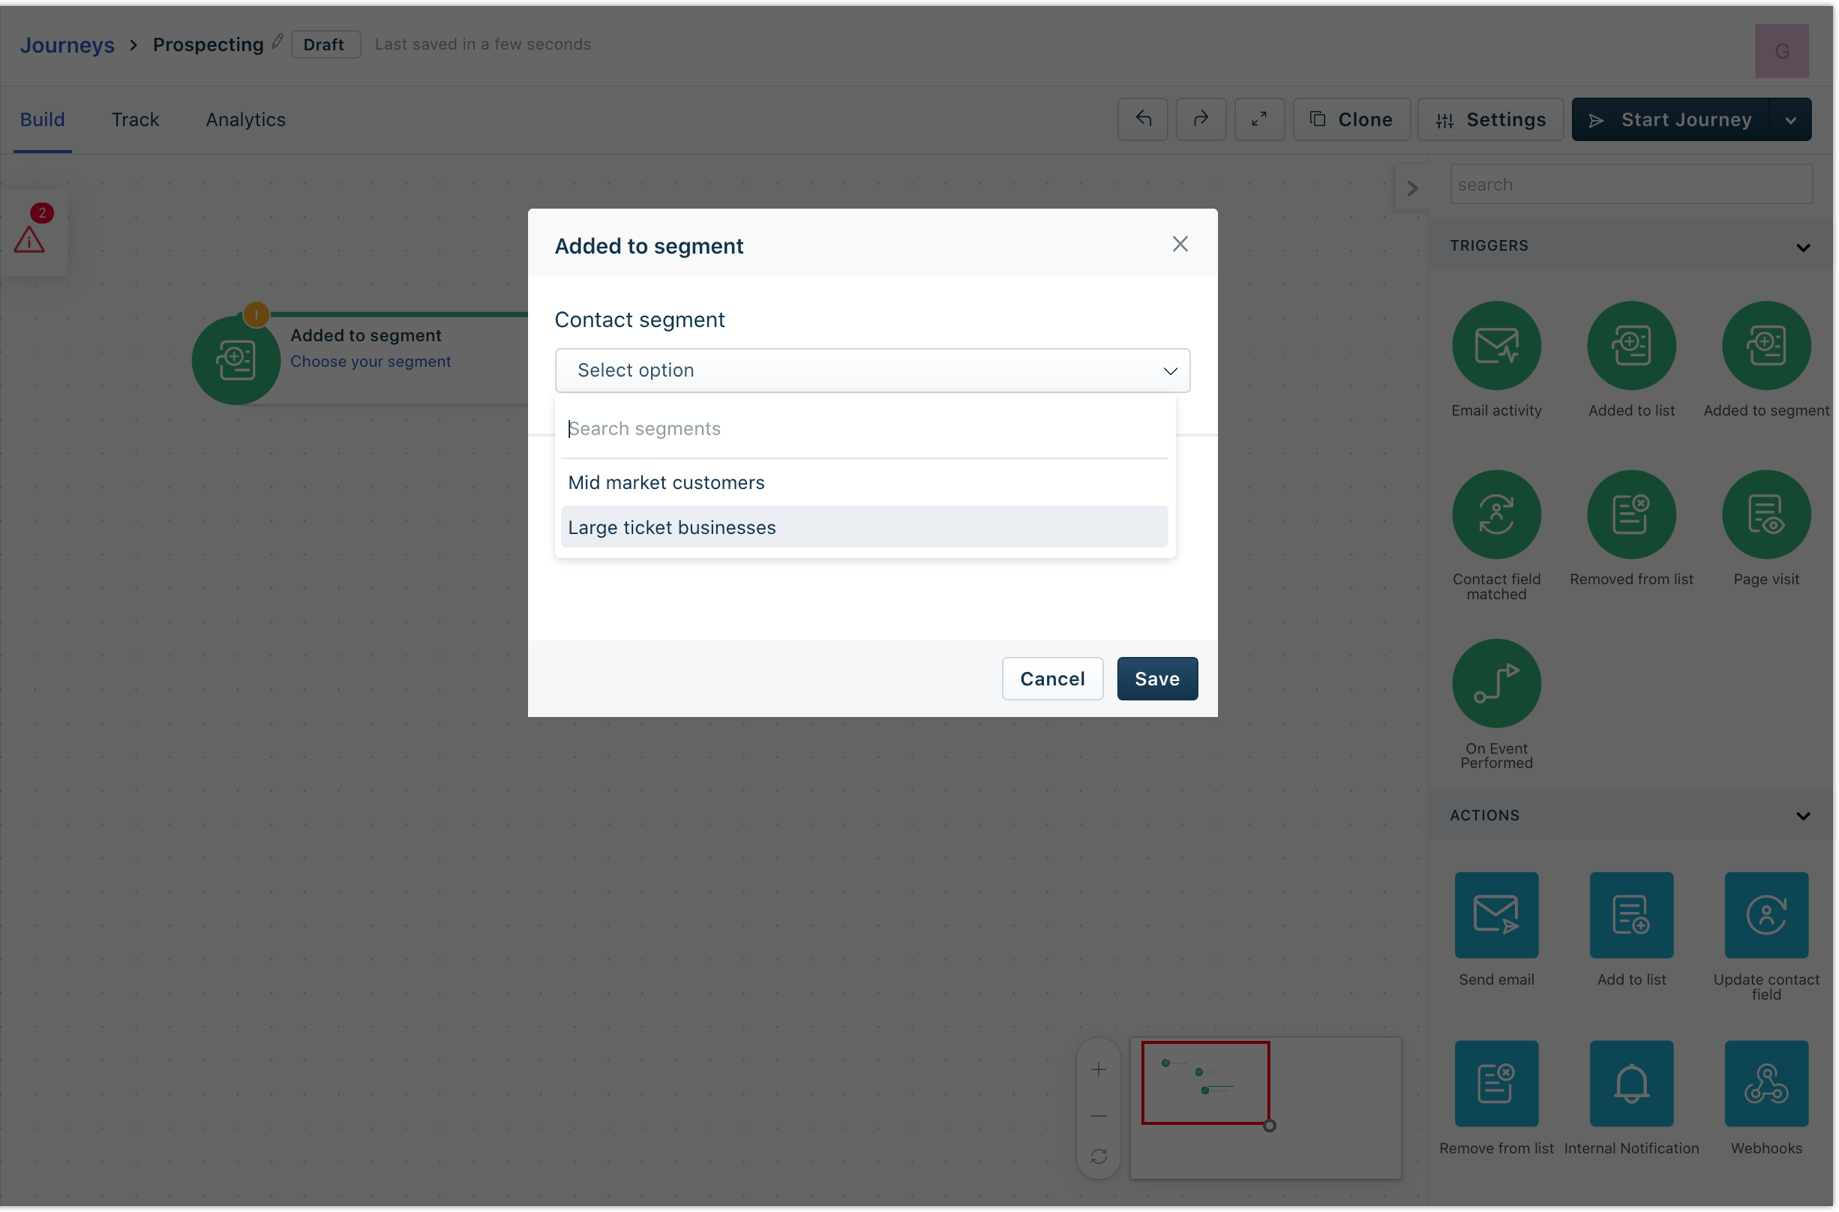The image size is (1839, 1212).
Task: Select the Add to list action icon
Action: [x=1631, y=914]
